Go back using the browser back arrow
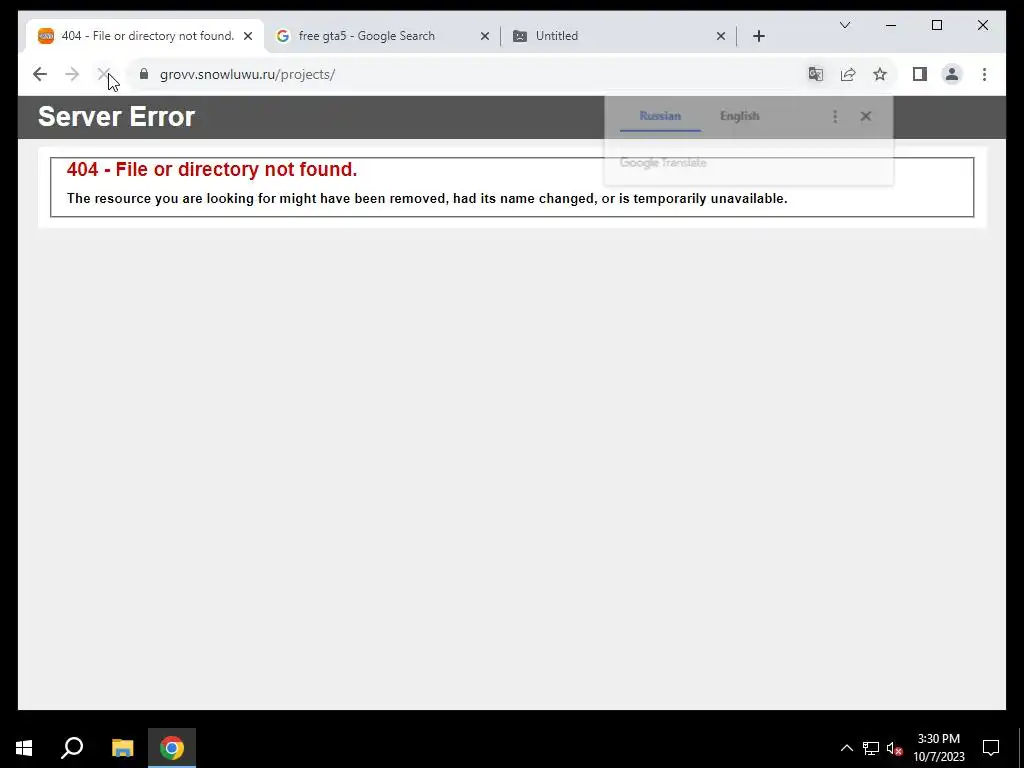Screen dimensions: 1024x768 (x=40, y=74)
